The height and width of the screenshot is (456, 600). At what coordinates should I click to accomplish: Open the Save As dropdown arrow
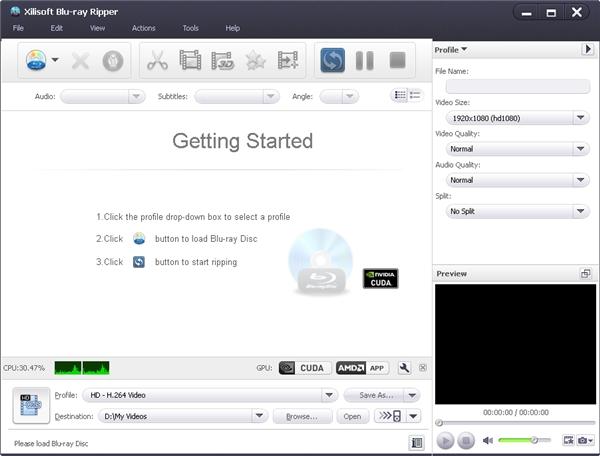412,395
